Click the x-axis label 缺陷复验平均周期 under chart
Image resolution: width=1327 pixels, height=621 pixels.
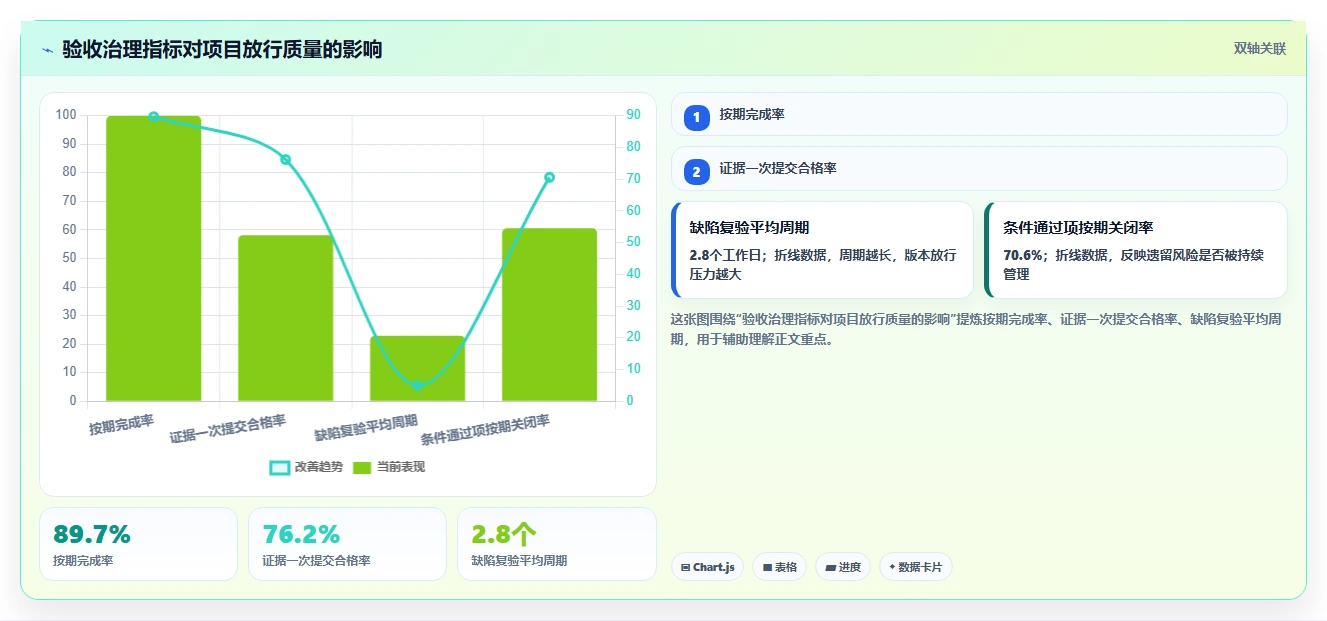(366, 427)
